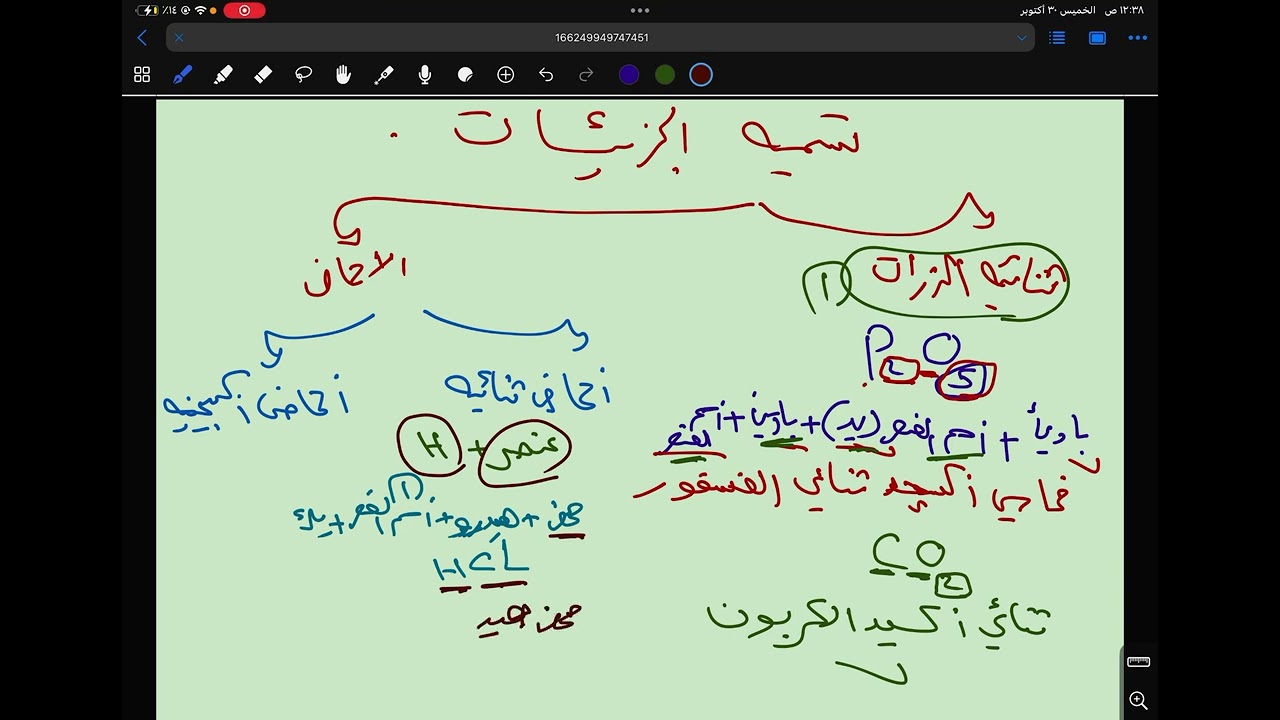Tap the battery status icon
Screen dimensions: 1280x720
148,10
